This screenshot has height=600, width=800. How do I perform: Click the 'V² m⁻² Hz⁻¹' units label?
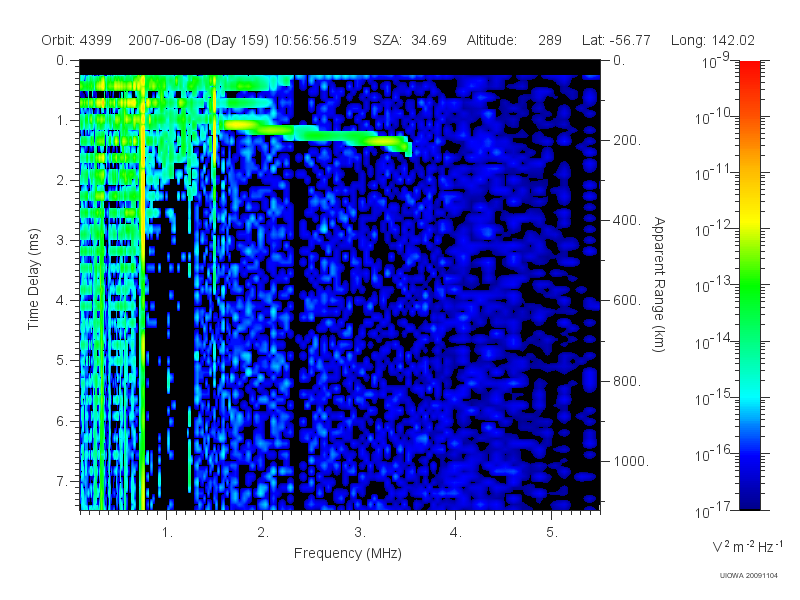[x=747, y=546]
